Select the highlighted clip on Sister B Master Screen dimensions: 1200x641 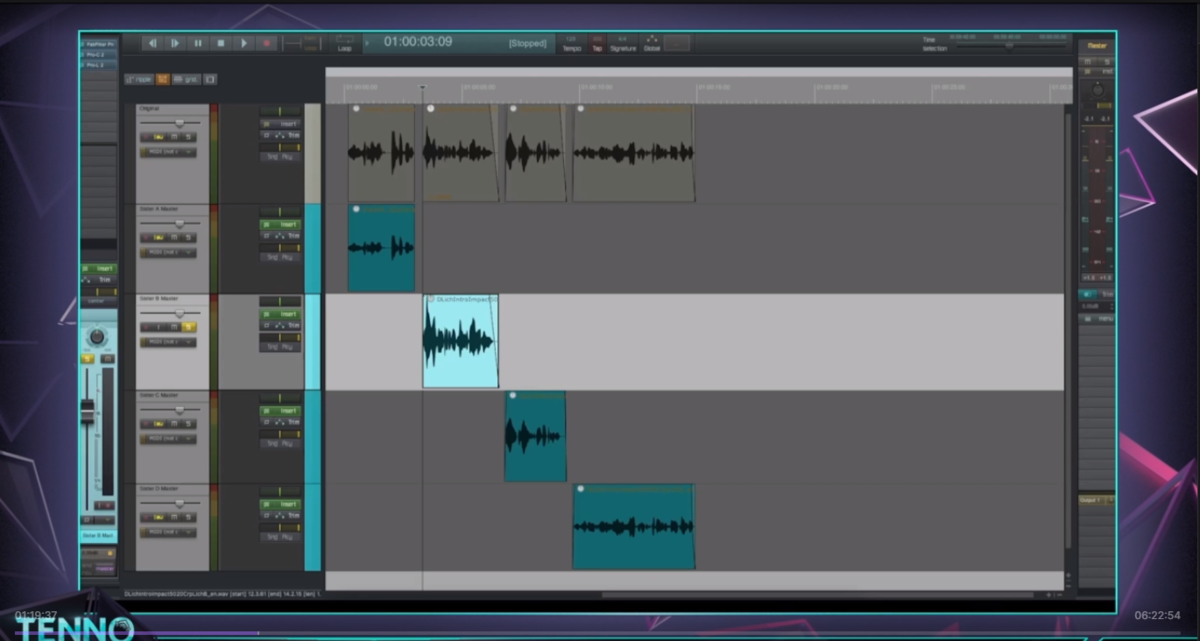(x=460, y=341)
